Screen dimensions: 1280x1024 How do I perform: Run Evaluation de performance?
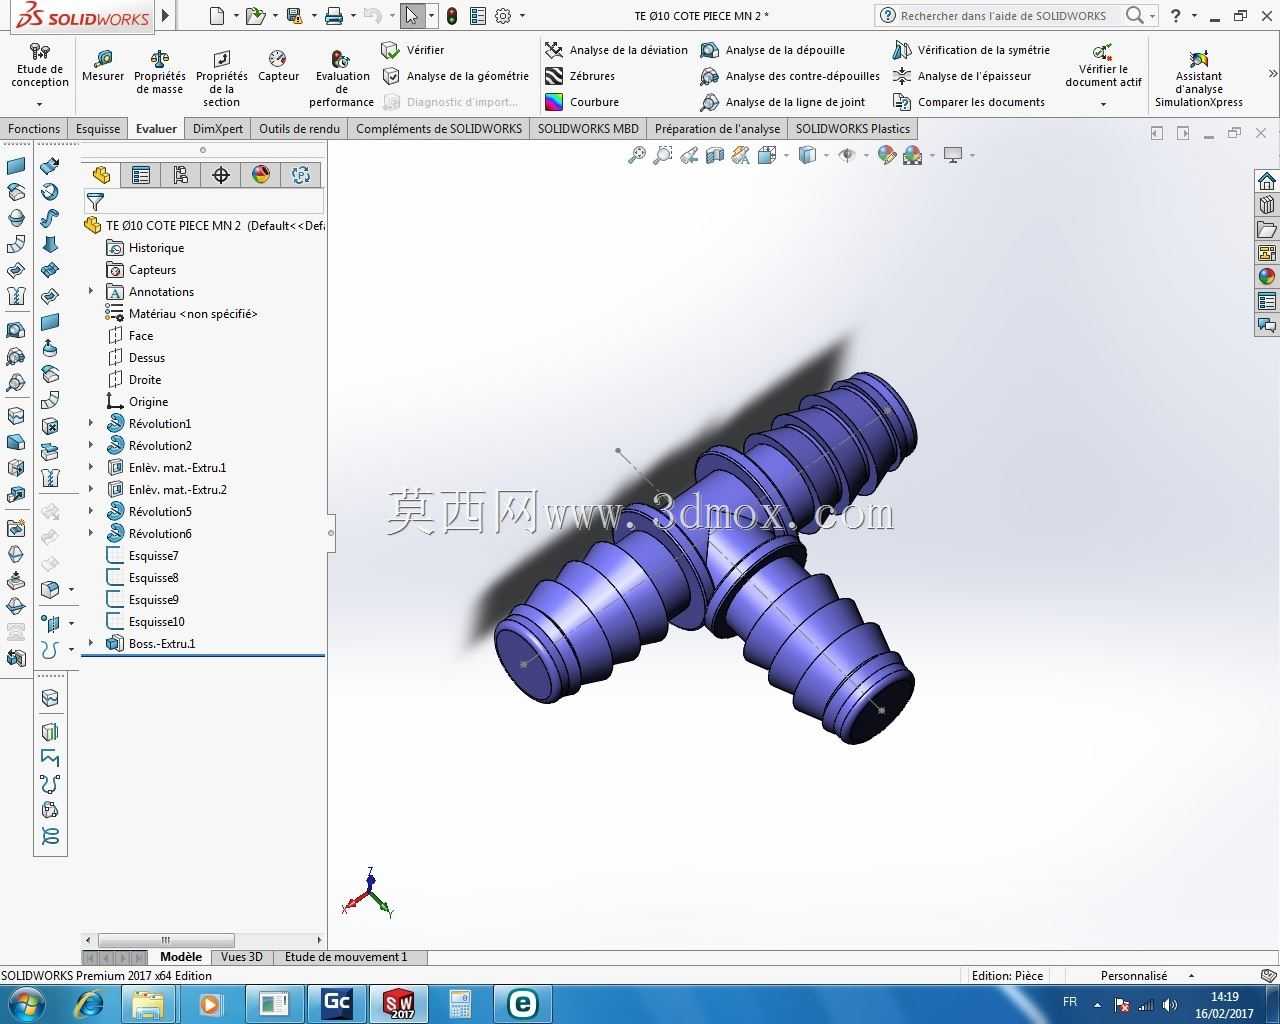pos(342,78)
